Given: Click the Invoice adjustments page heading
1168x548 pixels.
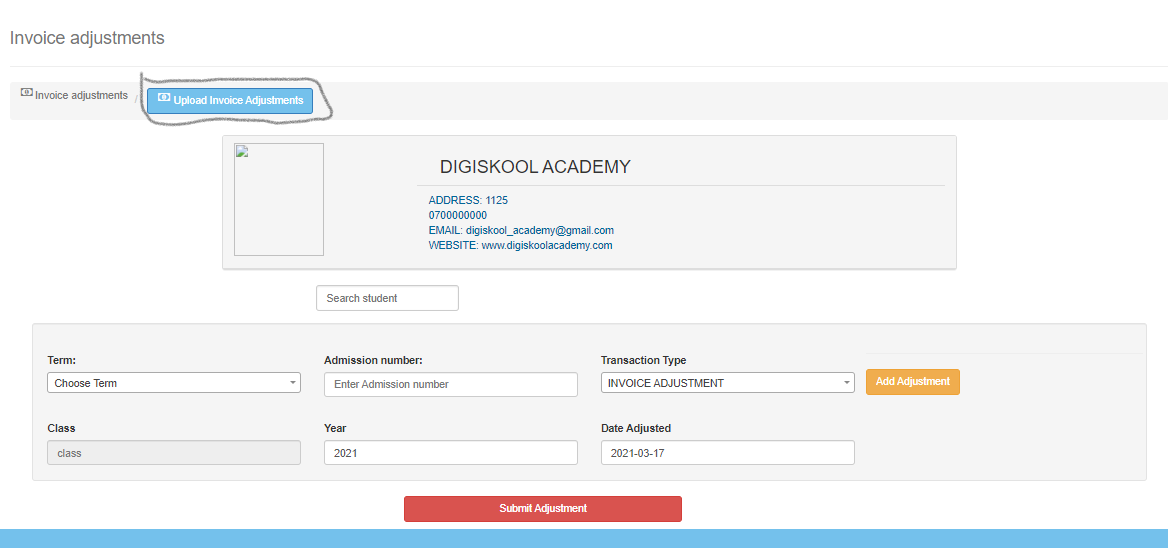Looking at the screenshot, I should 87,38.
